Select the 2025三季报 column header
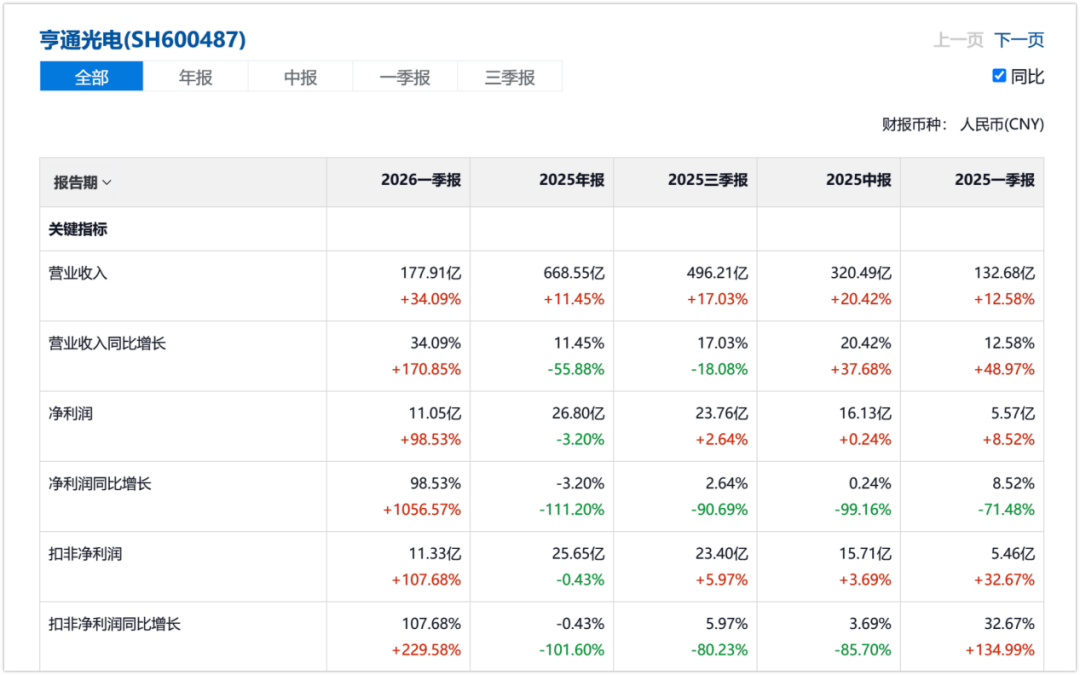 click(x=707, y=180)
